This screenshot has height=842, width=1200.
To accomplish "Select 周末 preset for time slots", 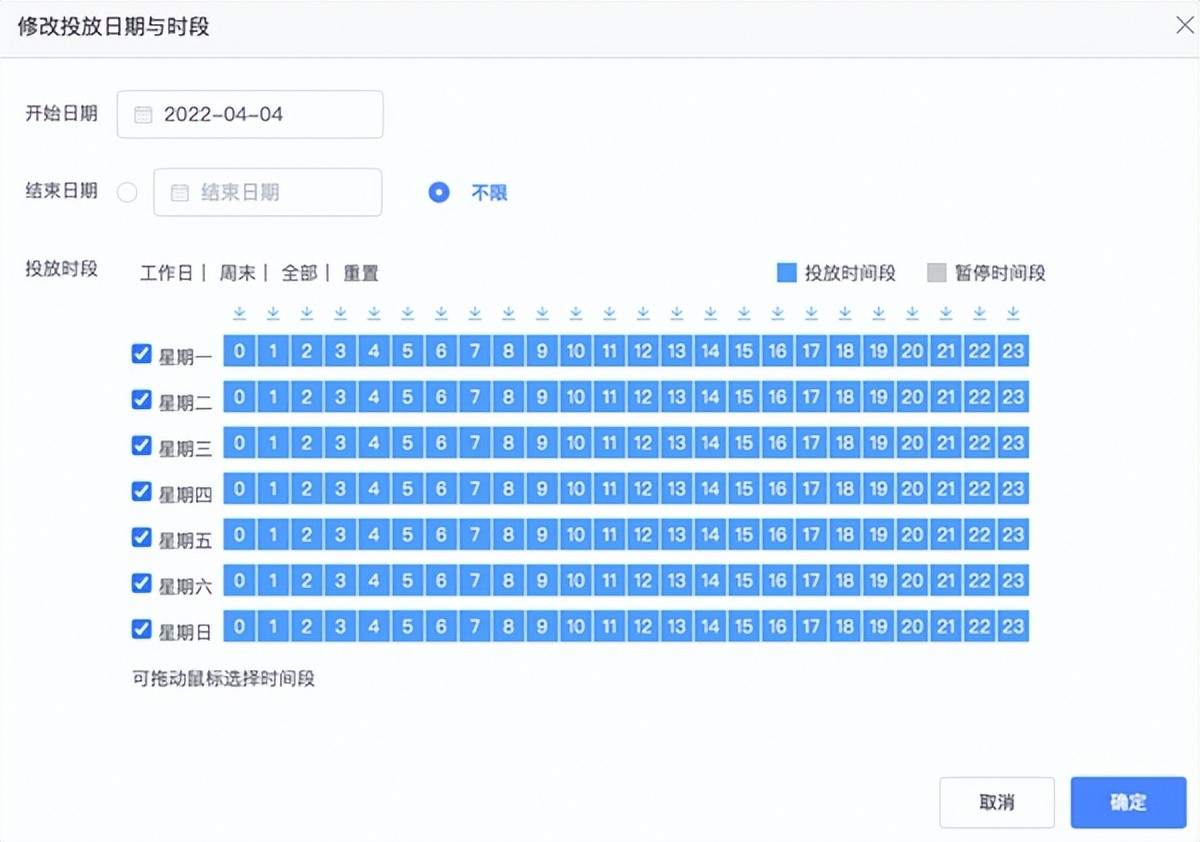I will tap(237, 273).
